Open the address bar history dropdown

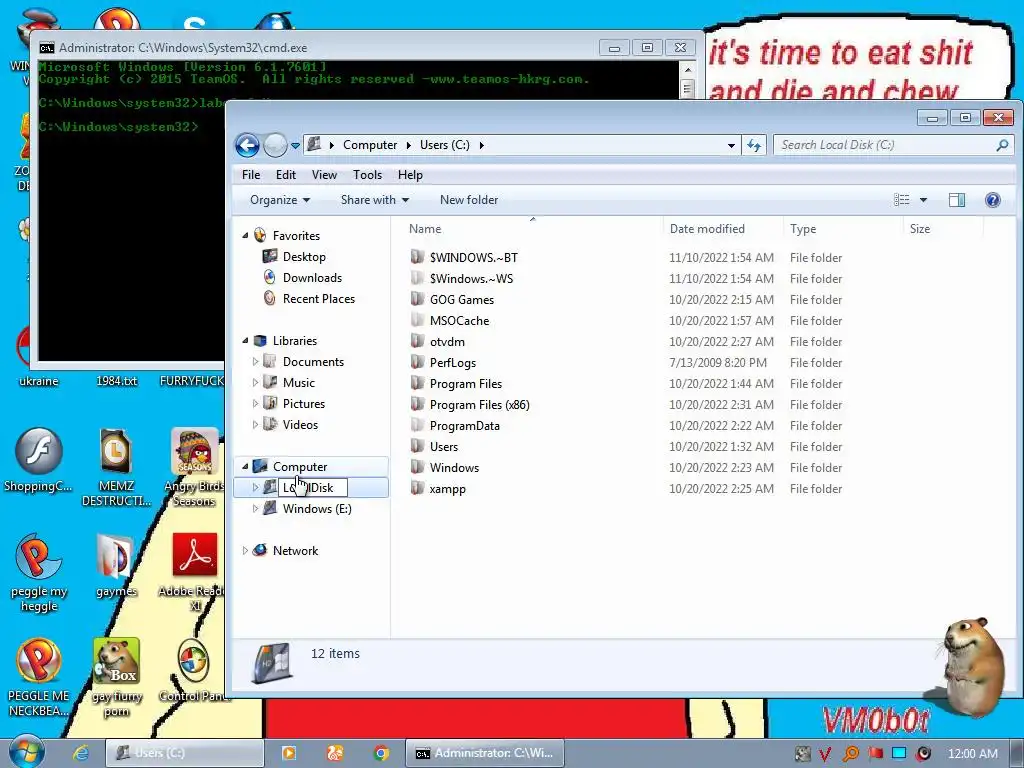(x=731, y=145)
